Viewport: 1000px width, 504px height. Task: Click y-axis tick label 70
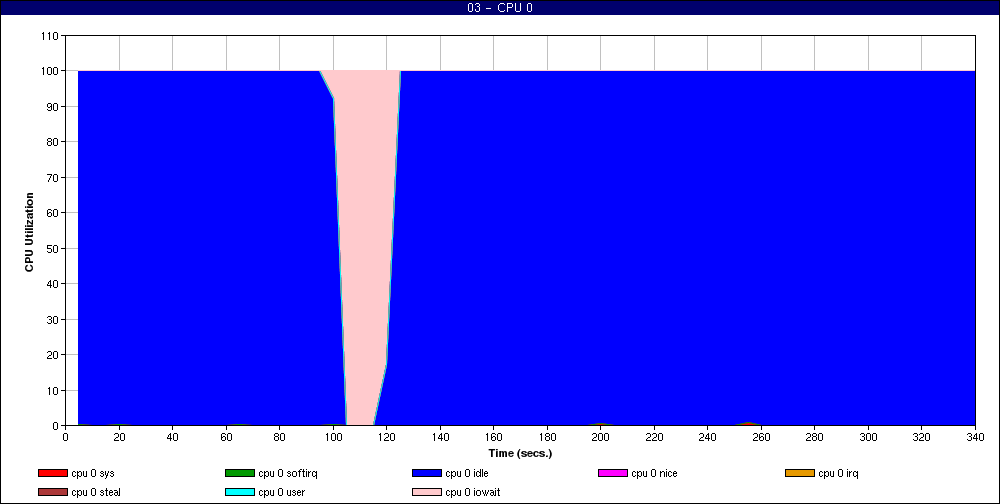pyautogui.click(x=52, y=177)
